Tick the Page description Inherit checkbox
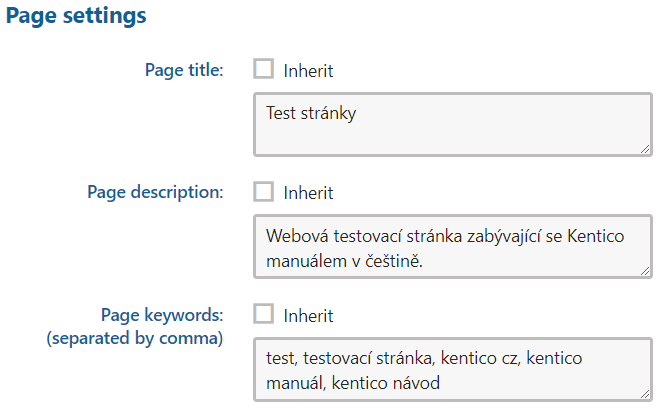 pos(264,191)
